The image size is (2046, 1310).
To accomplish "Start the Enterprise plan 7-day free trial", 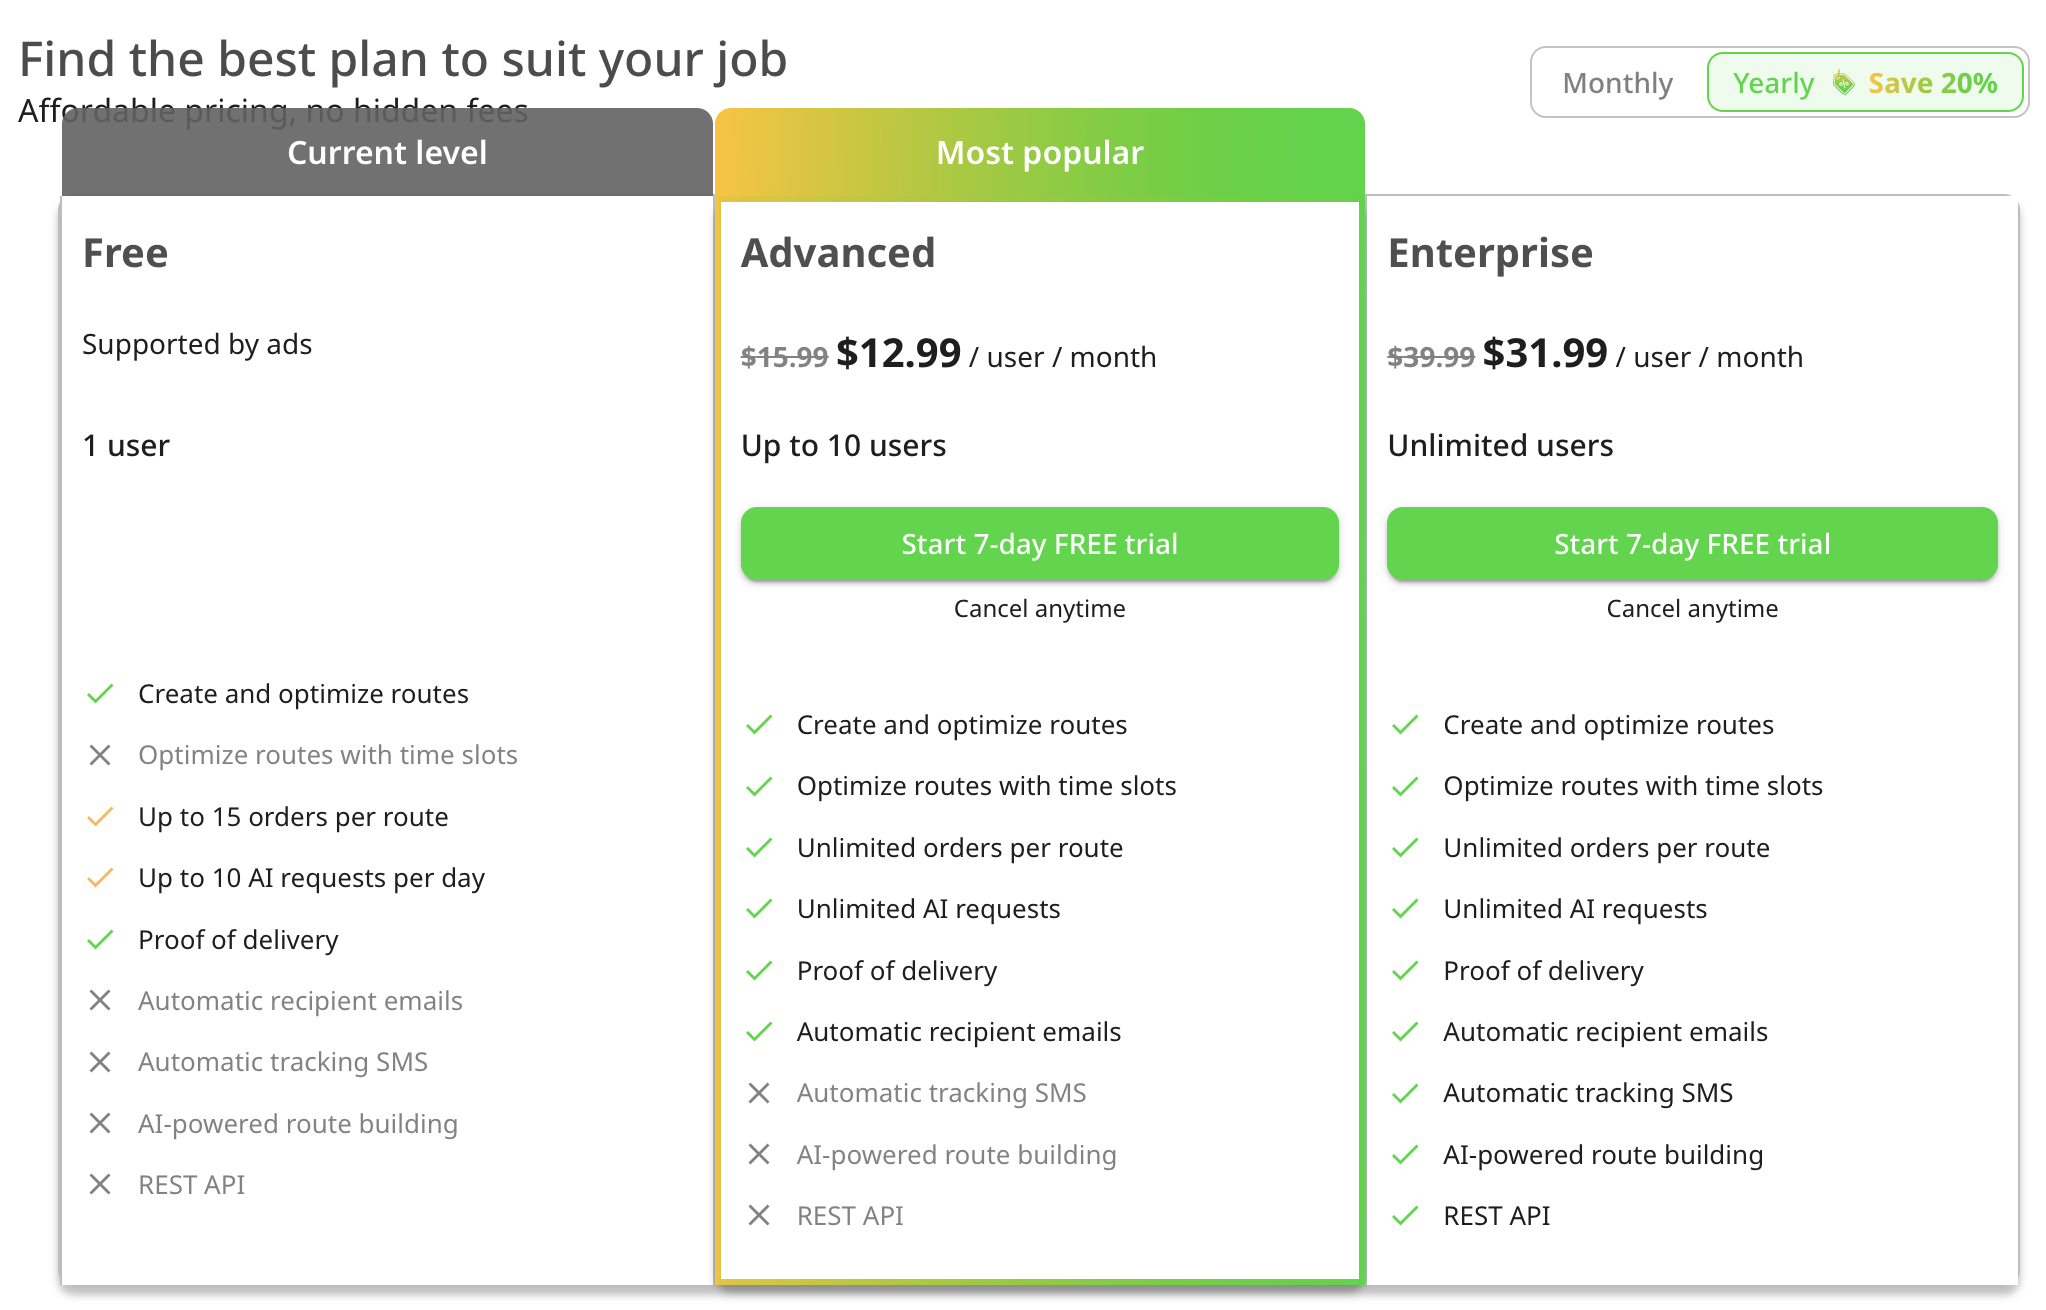I will point(1692,544).
